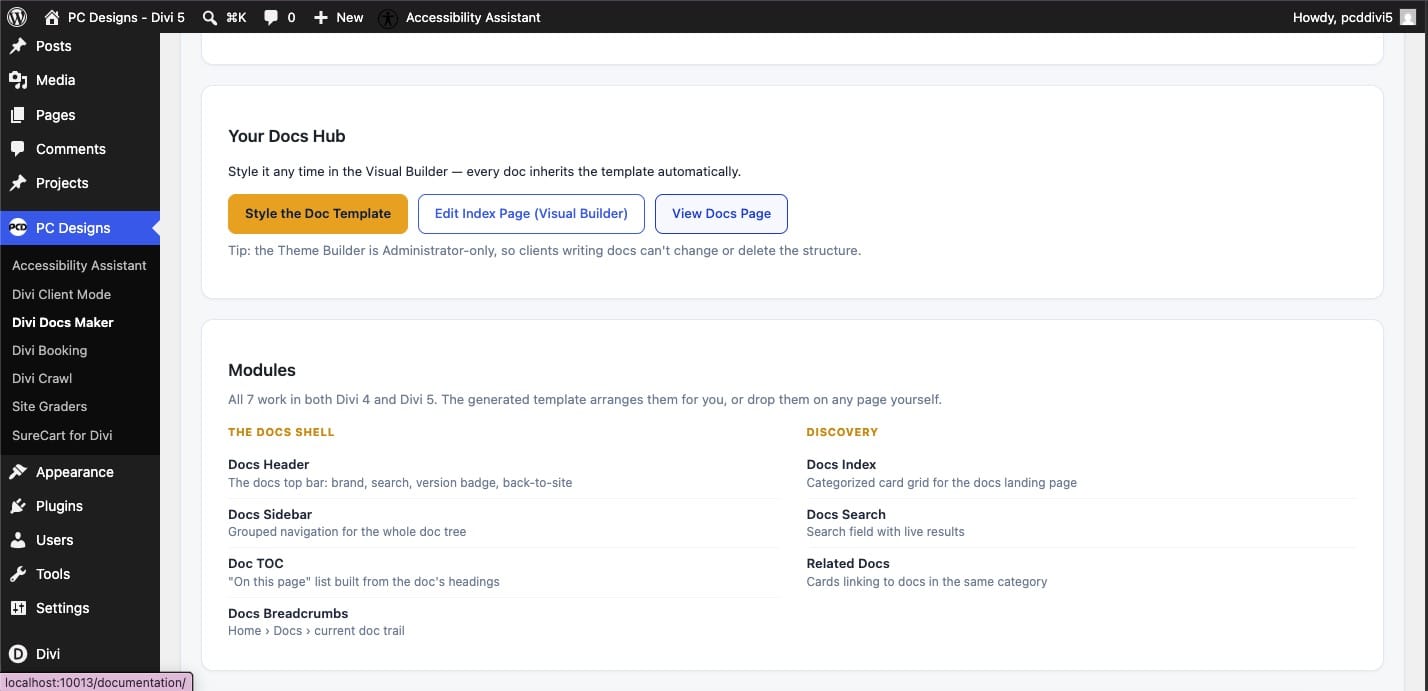The width and height of the screenshot is (1428, 691).
Task: Select Divi Docs Maker submenu item
Action: [x=63, y=322]
